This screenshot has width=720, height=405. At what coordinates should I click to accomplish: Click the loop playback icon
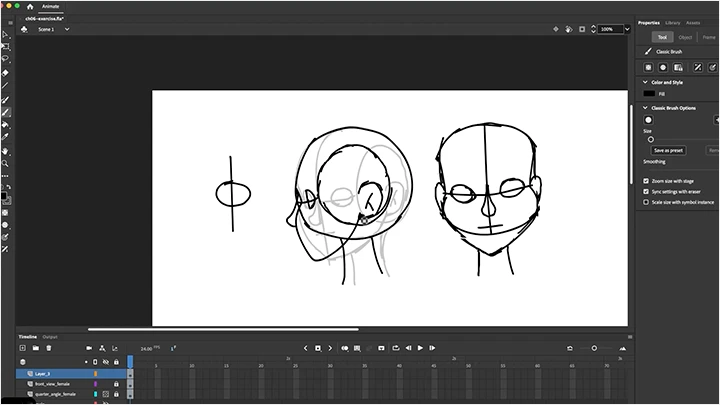point(396,348)
